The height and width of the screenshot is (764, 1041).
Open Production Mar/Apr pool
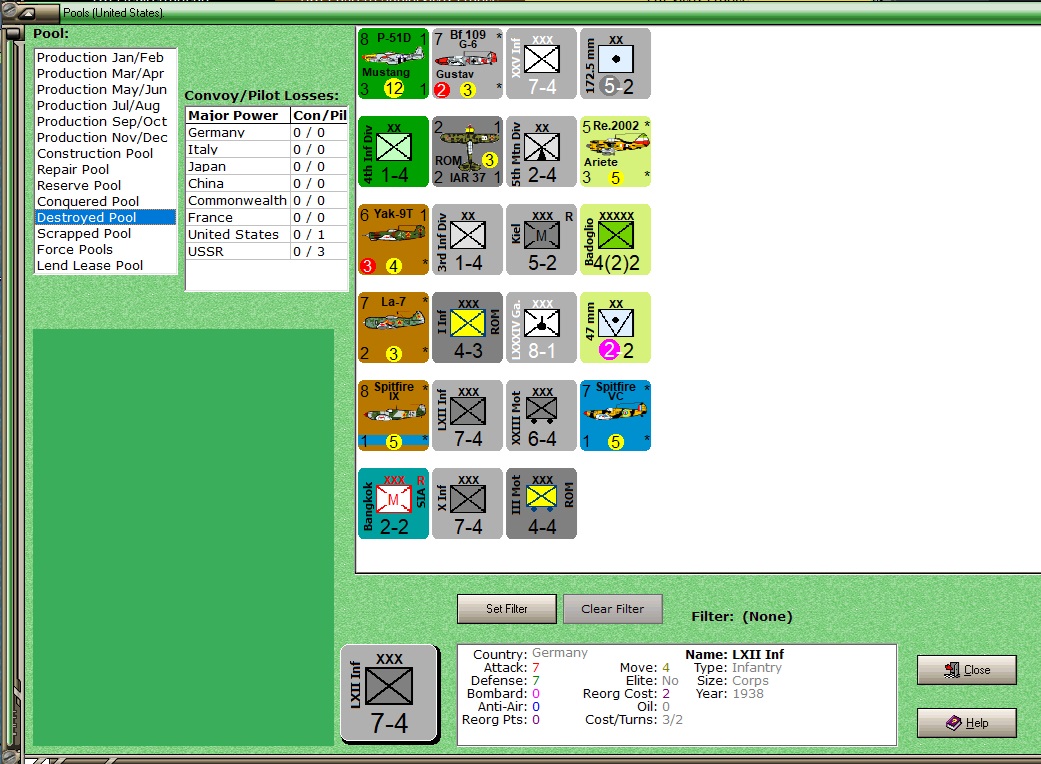click(x=106, y=74)
